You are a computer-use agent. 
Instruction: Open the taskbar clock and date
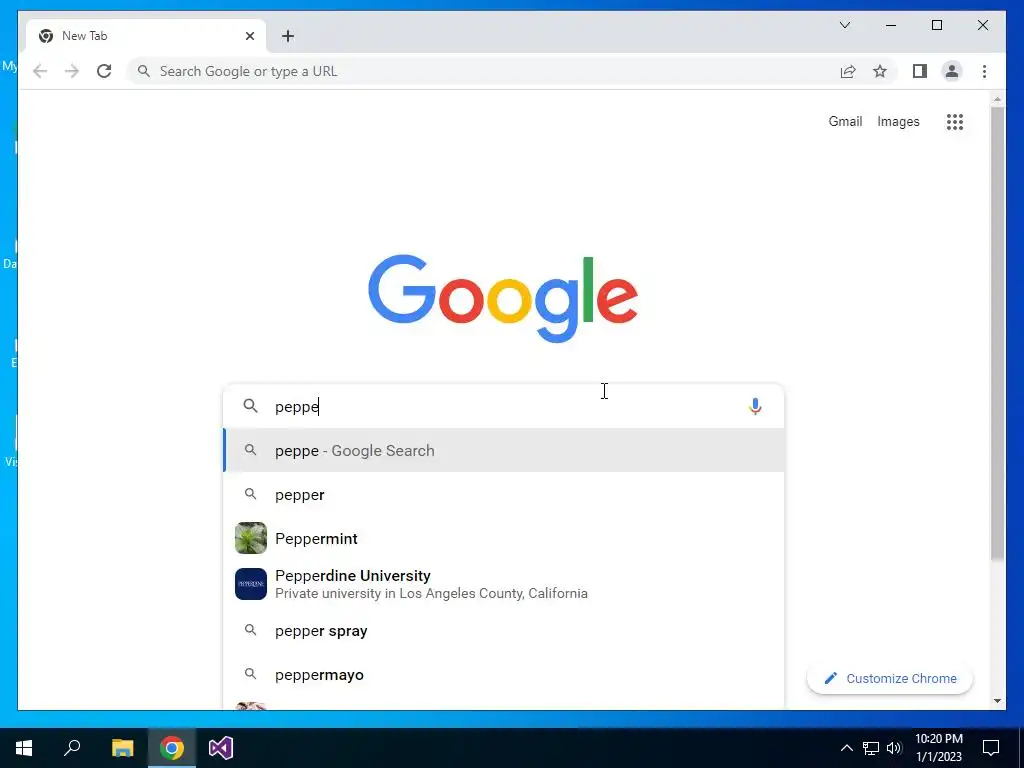[938, 748]
